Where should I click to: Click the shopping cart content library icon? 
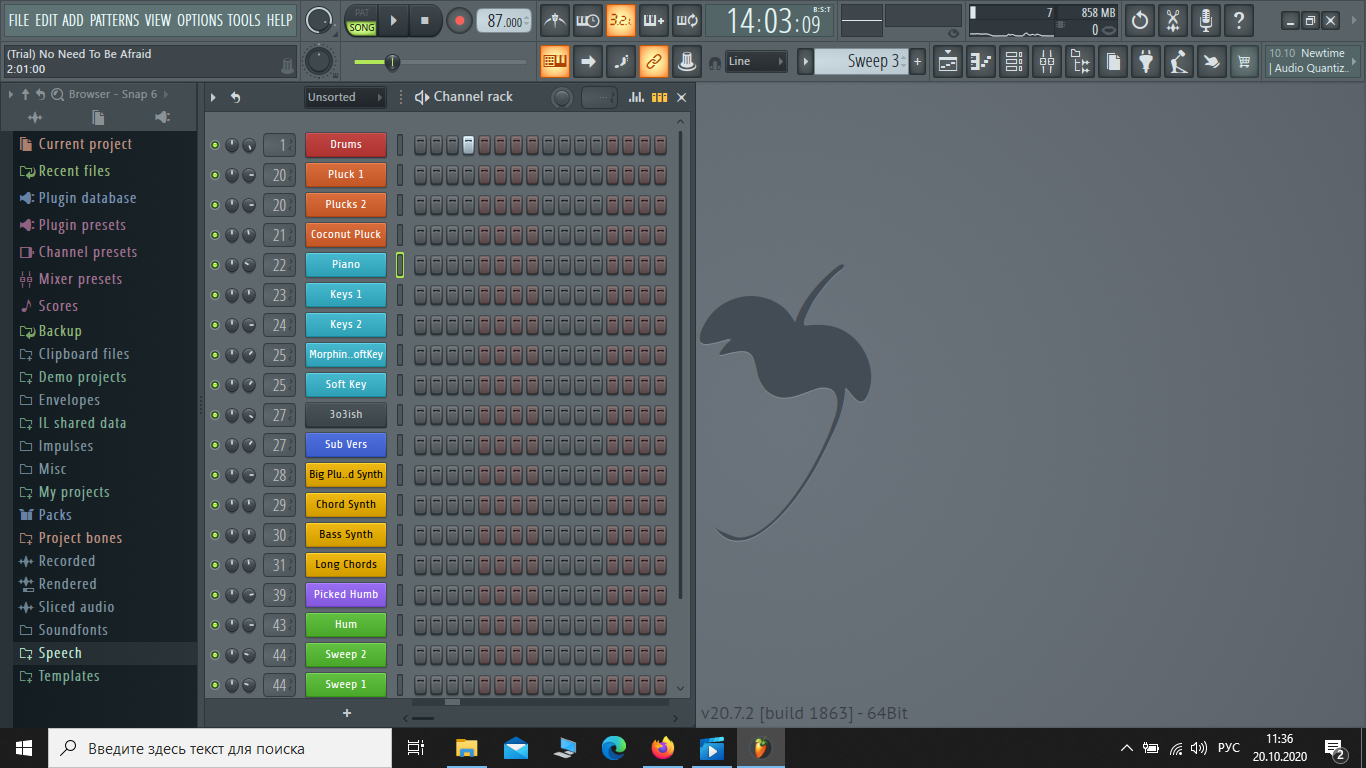click(x=1244, y=62)
